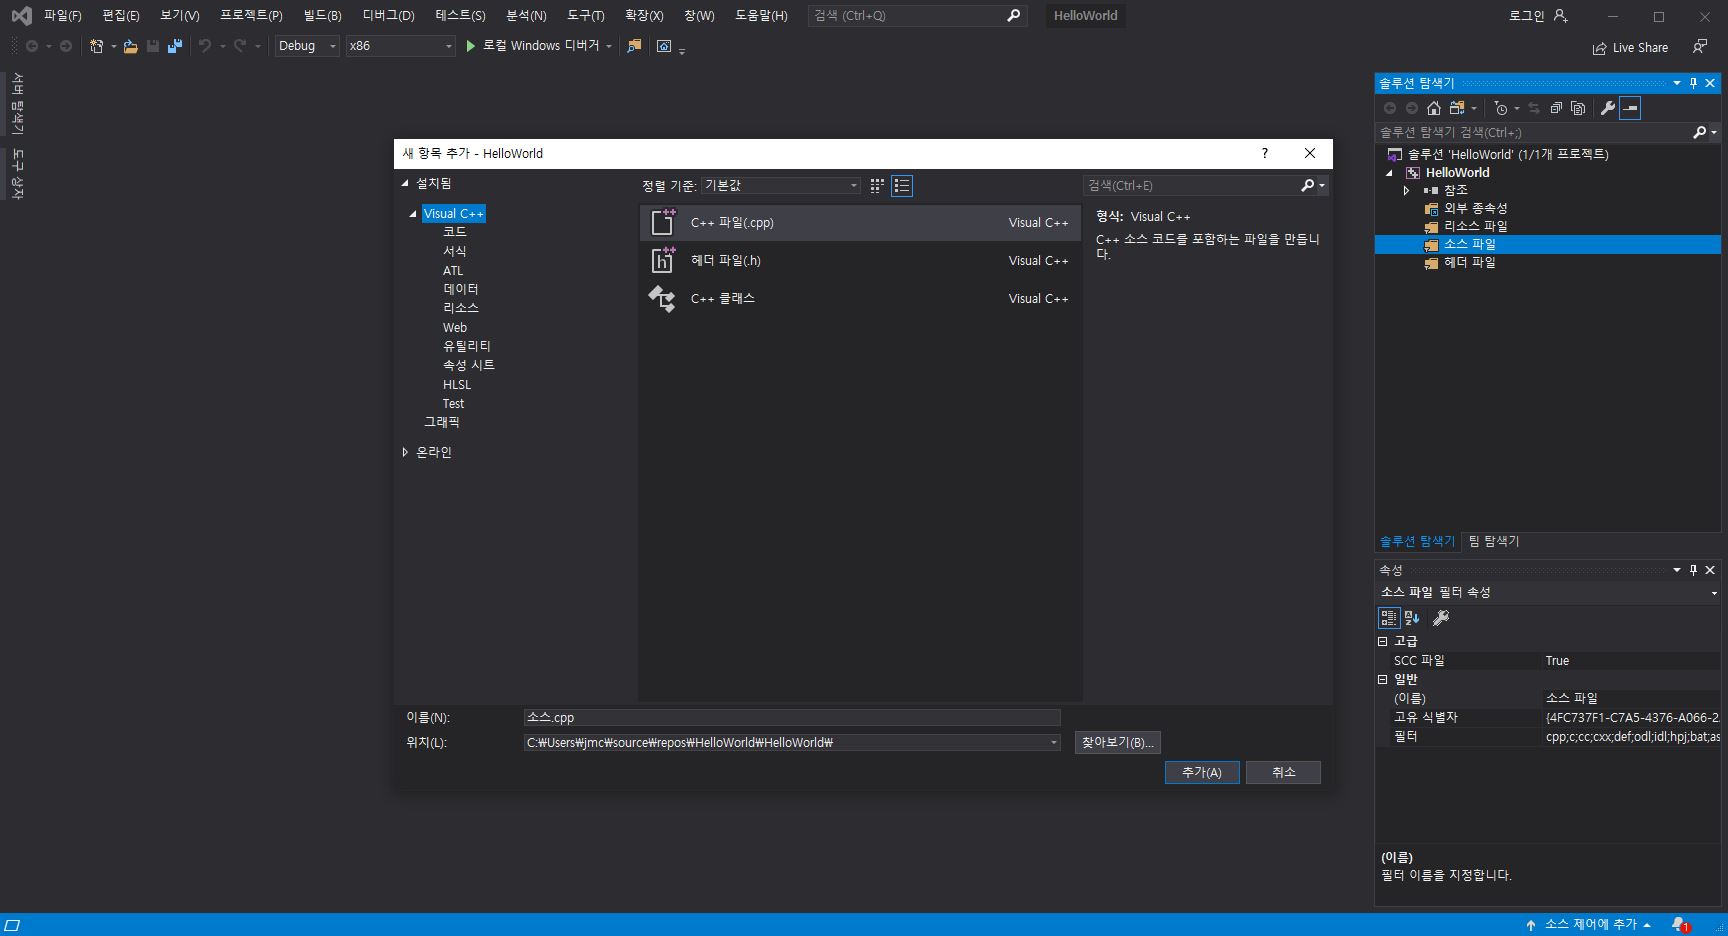
Task: Click the Cancel button in dialog
Action: pyautogui.click(x=1283, y=772)
